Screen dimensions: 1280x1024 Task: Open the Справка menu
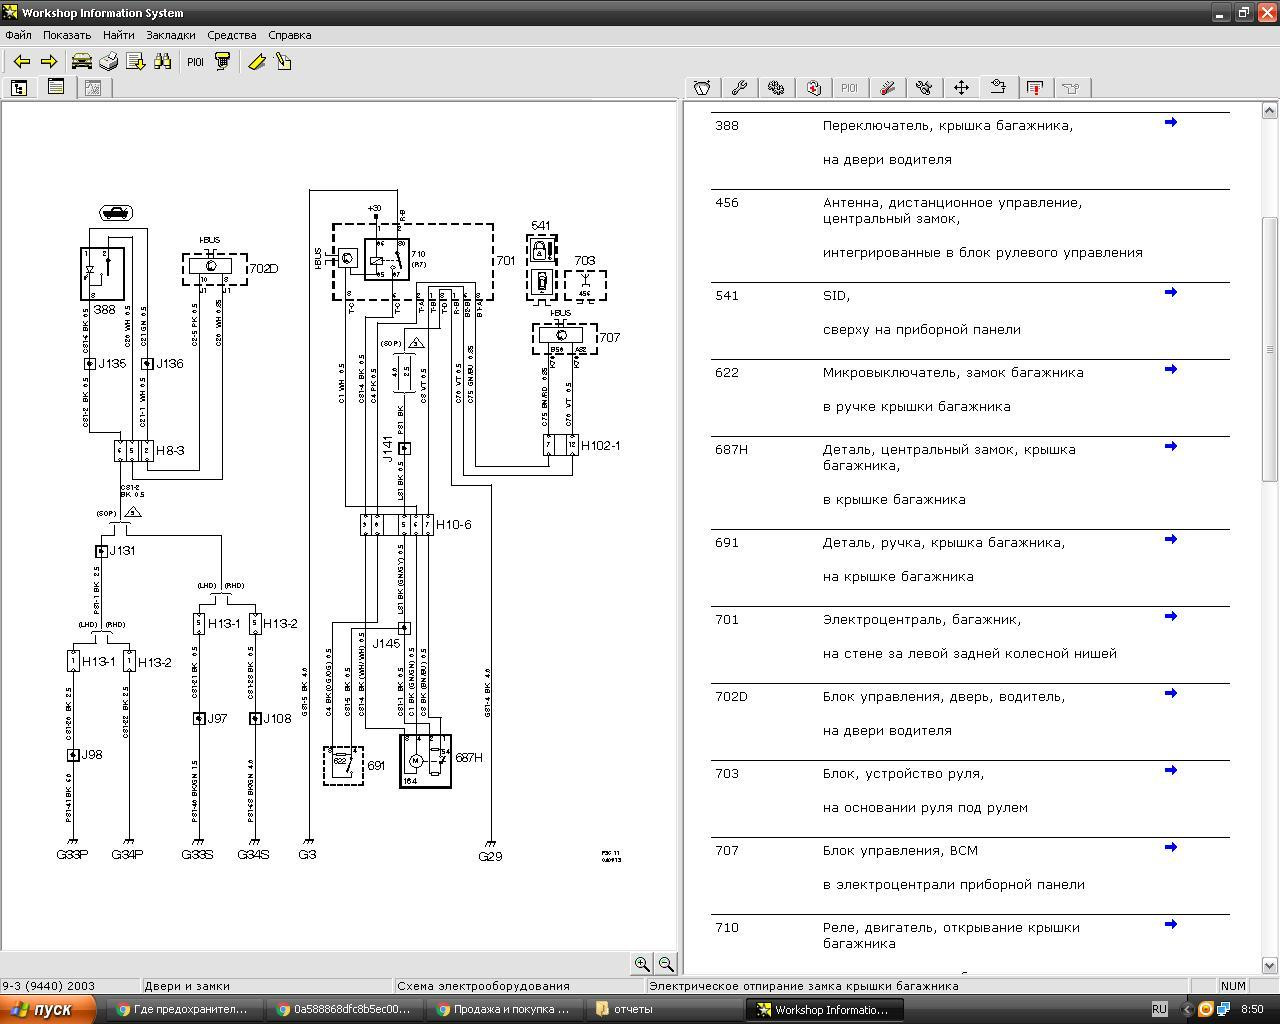click(x=289, y=35)
